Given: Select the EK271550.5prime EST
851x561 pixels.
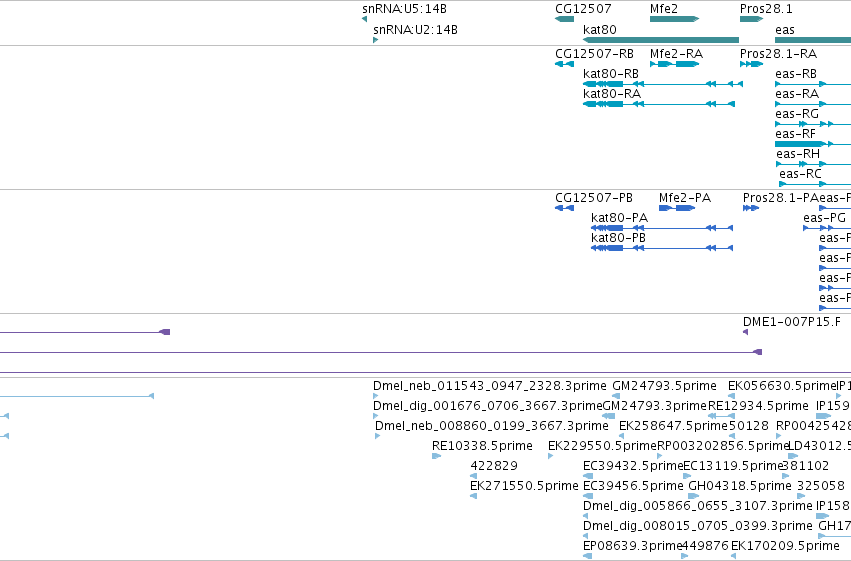Looking at the screenshot, I should [x=473, y=496].
